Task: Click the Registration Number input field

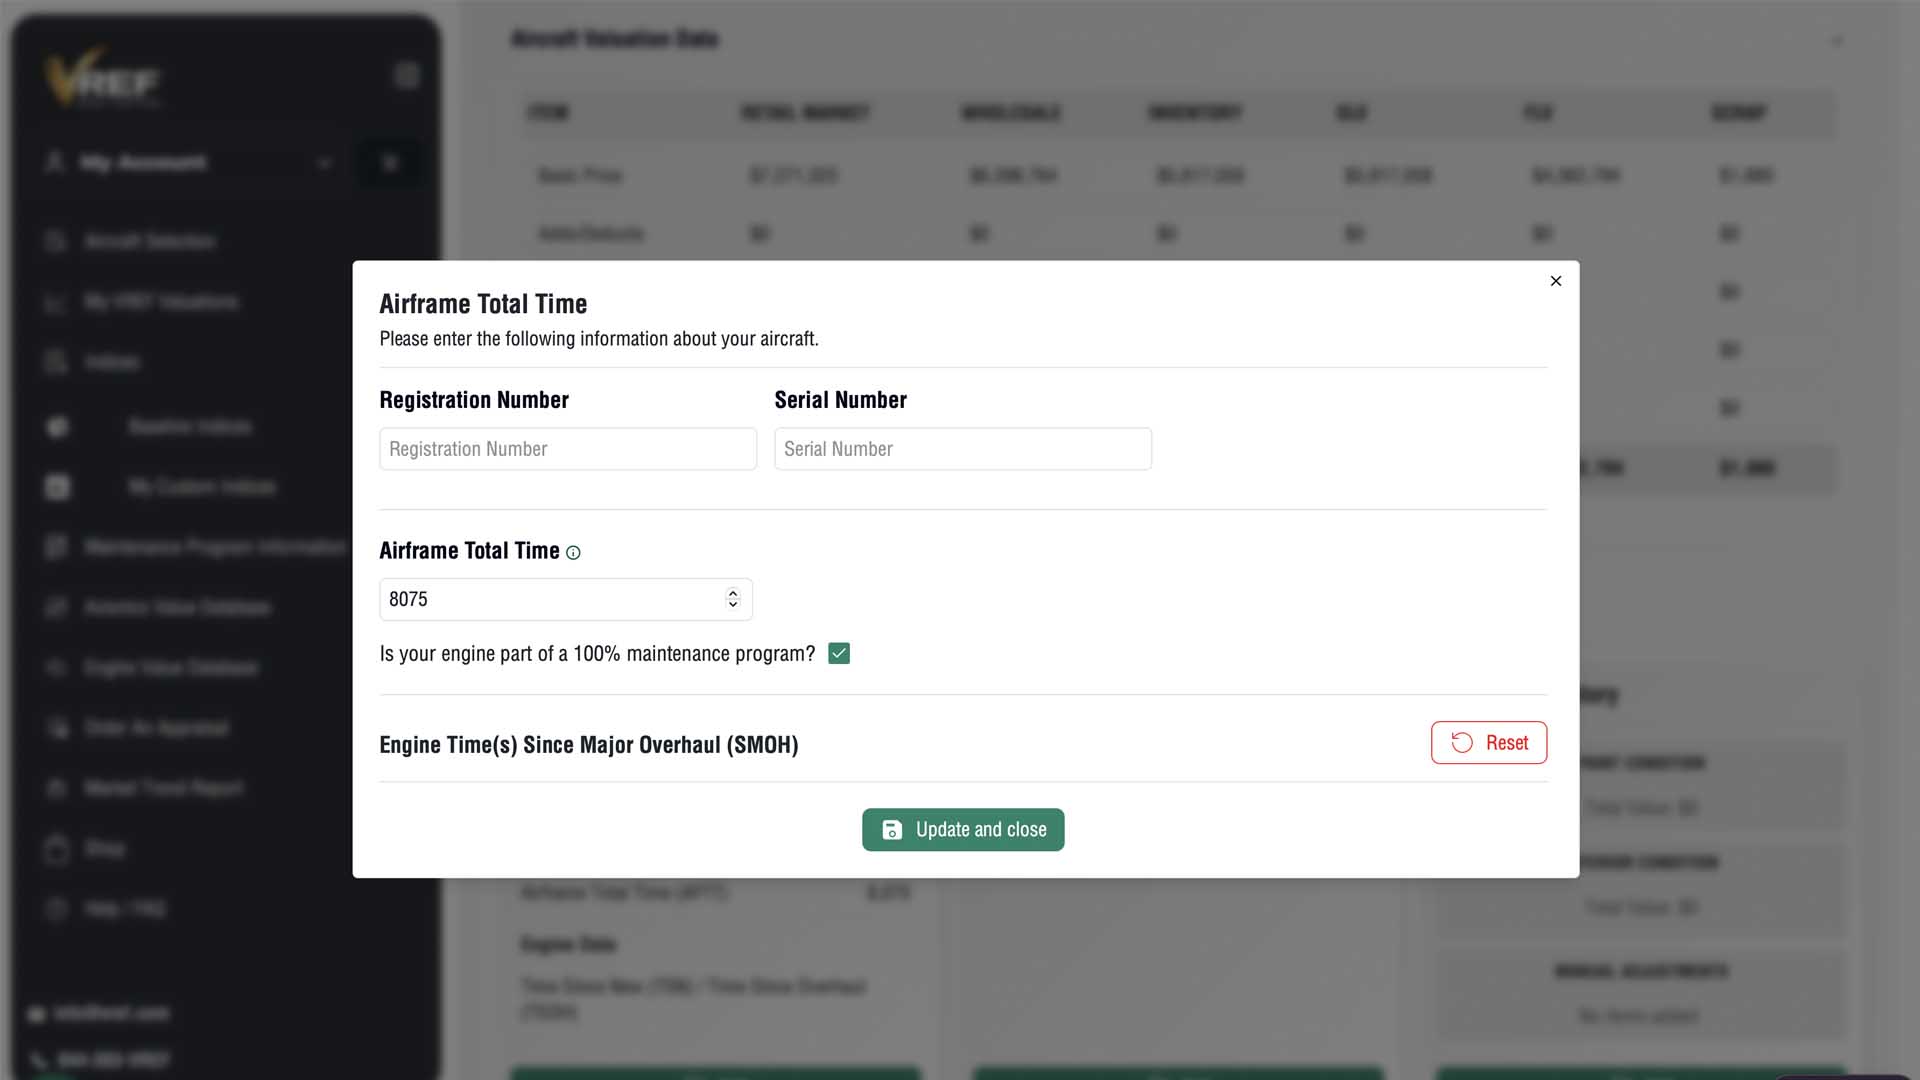Action: [568, 449]
